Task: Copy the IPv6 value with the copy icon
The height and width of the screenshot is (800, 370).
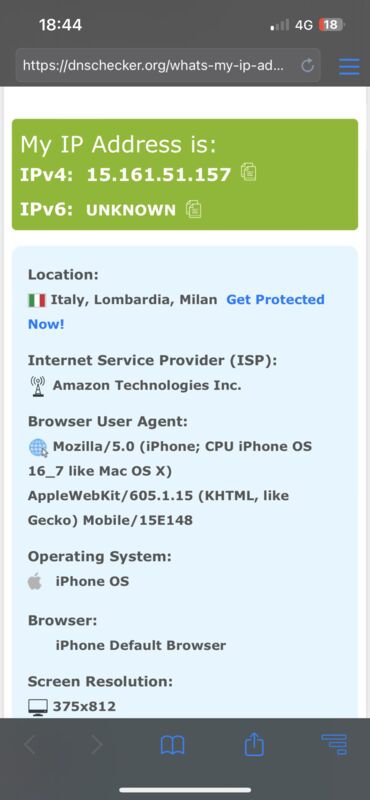Action: click(193, 209)
